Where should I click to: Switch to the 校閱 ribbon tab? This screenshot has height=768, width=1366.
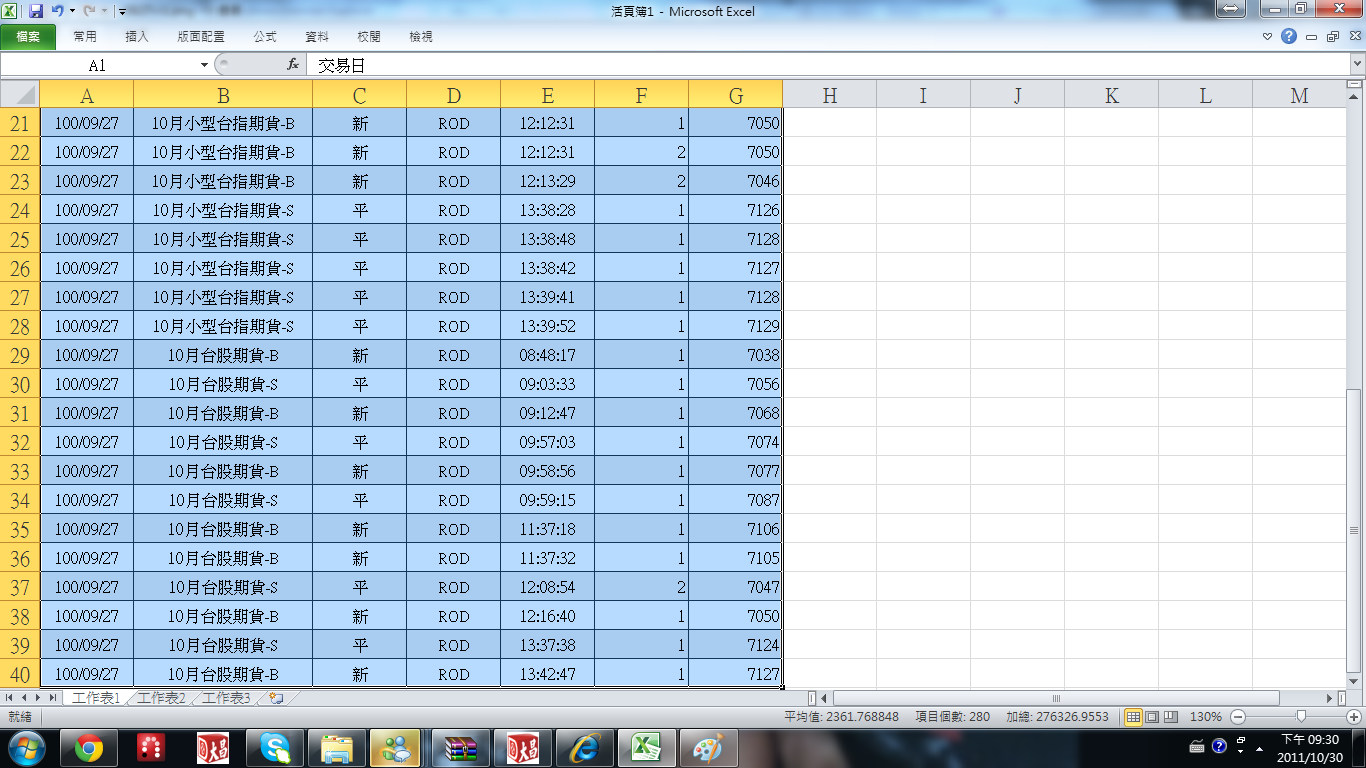(x=369, y=37)
